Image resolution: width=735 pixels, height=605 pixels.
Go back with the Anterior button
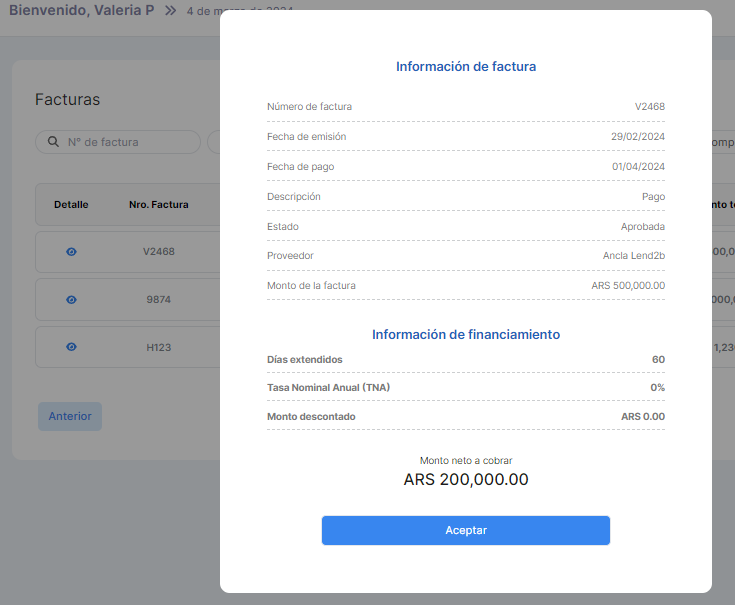click(70, 416)
